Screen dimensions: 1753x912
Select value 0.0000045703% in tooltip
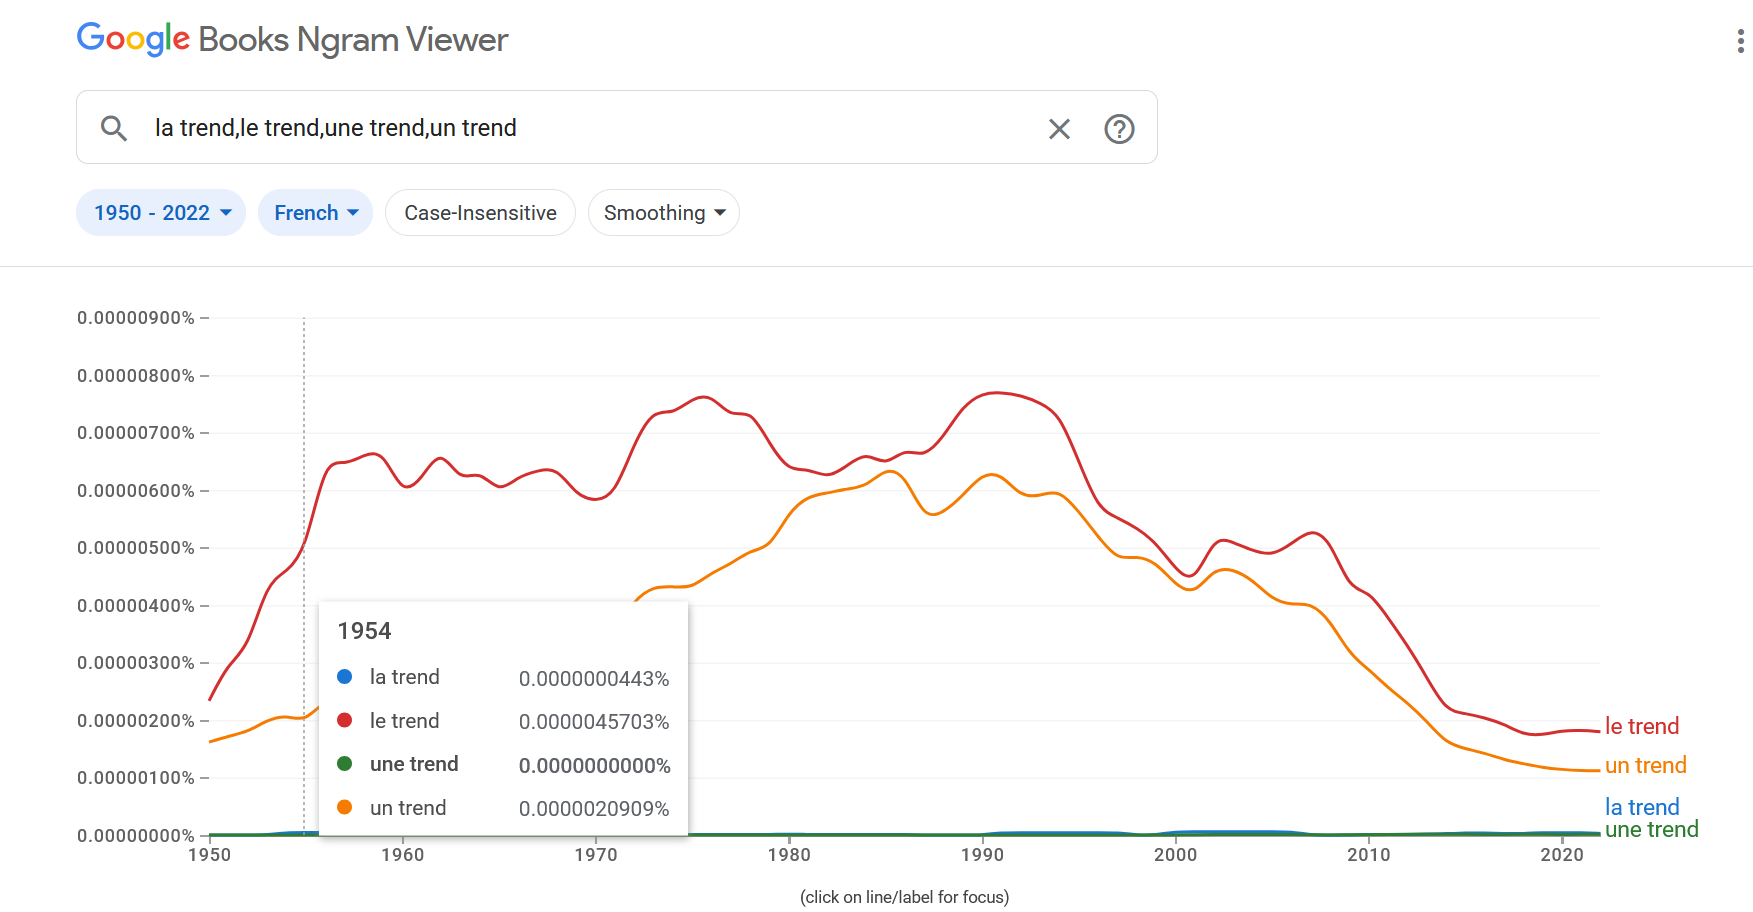(594, 722)
